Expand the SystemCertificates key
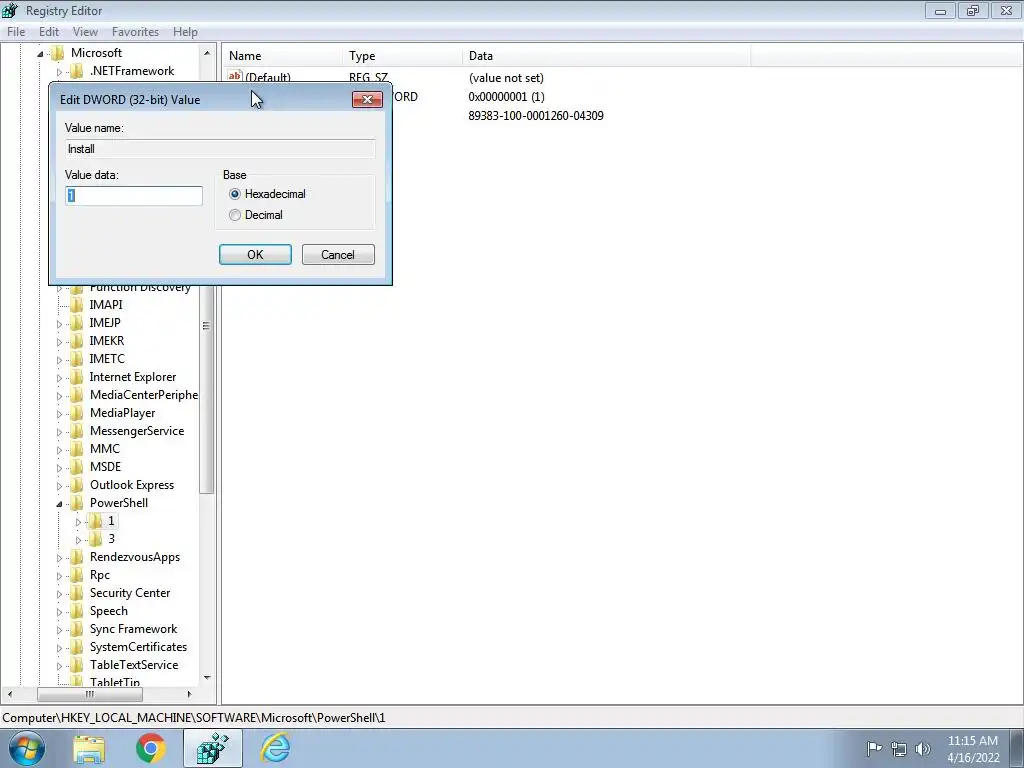Screen dimensions: 1024x768 59,648
